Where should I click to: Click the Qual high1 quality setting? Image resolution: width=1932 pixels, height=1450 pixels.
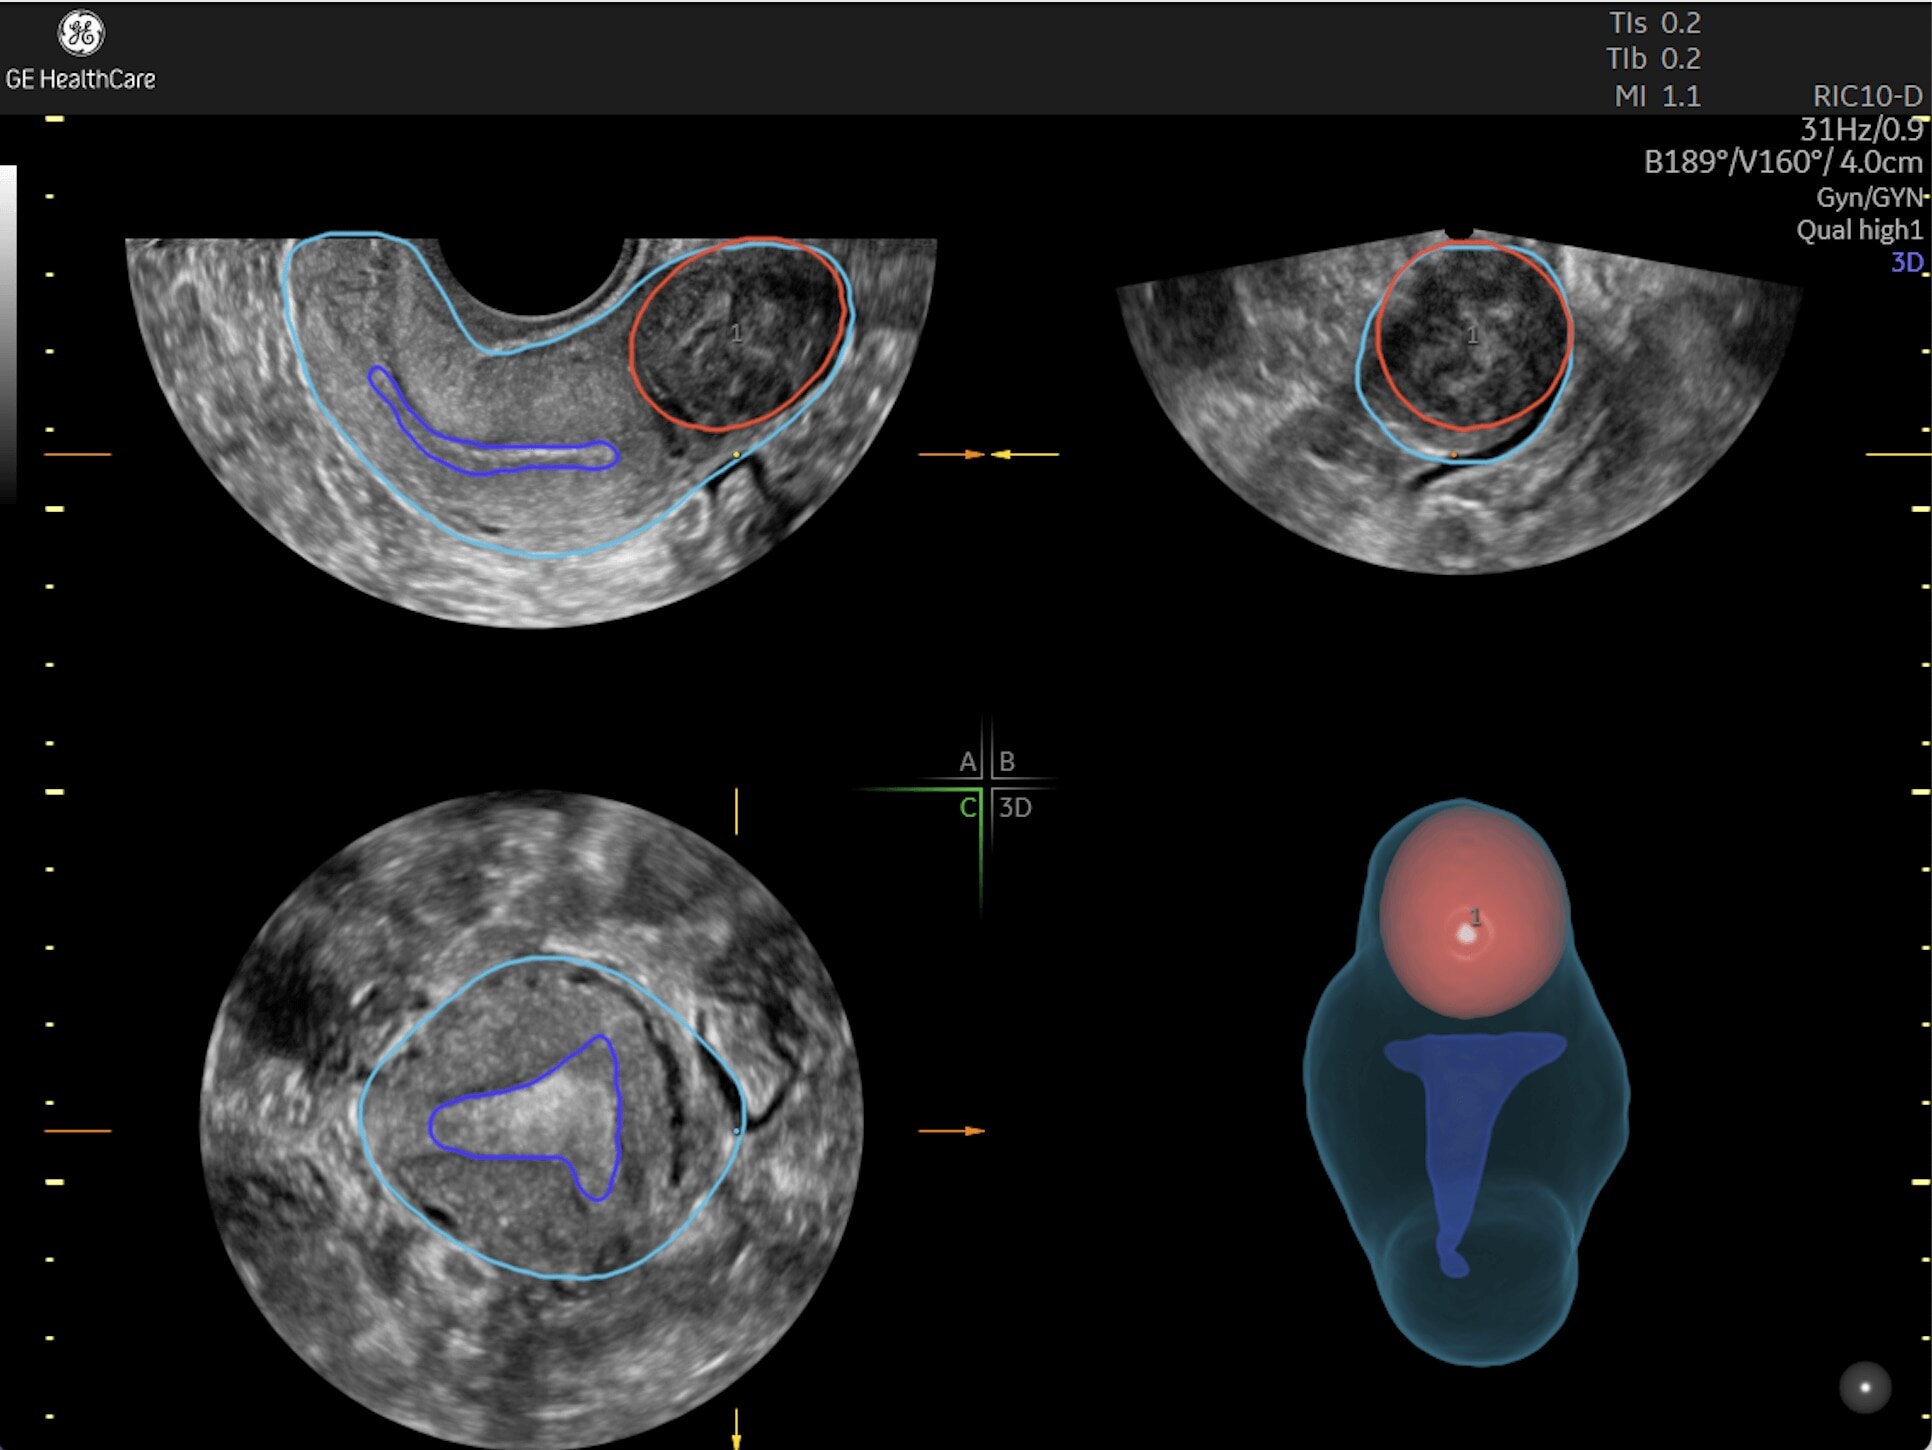click(x=1859, y=230)
